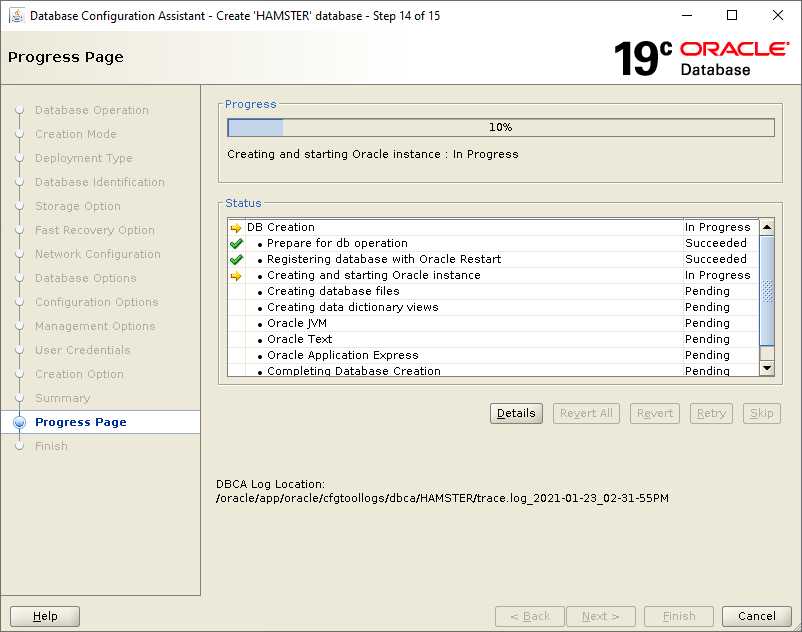Select Creation Mode step in sidebar
The image size is (802, 632).
tap(76, 134)
